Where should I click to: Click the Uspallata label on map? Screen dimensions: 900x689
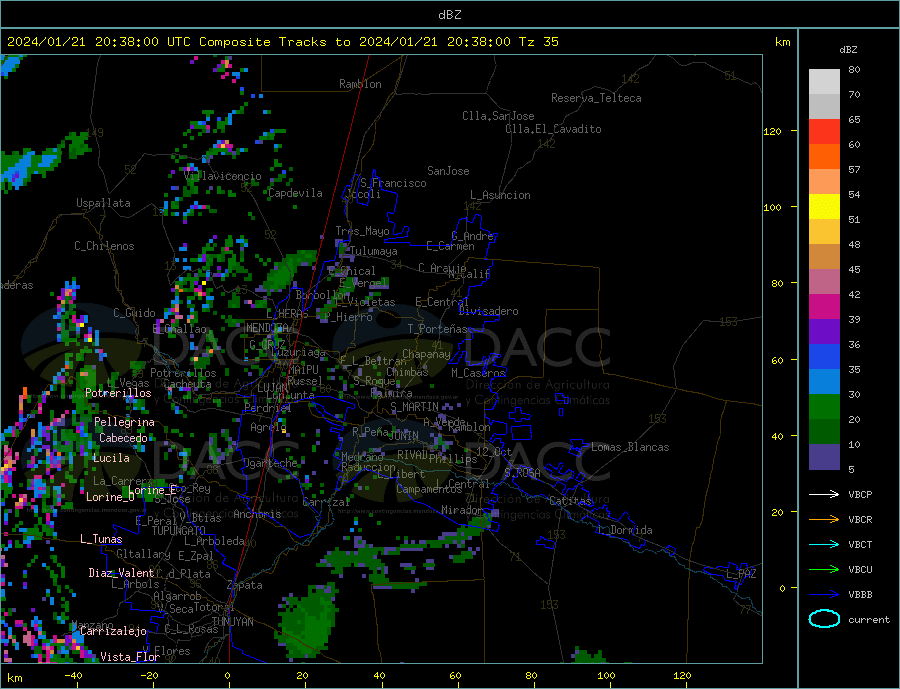103,203
